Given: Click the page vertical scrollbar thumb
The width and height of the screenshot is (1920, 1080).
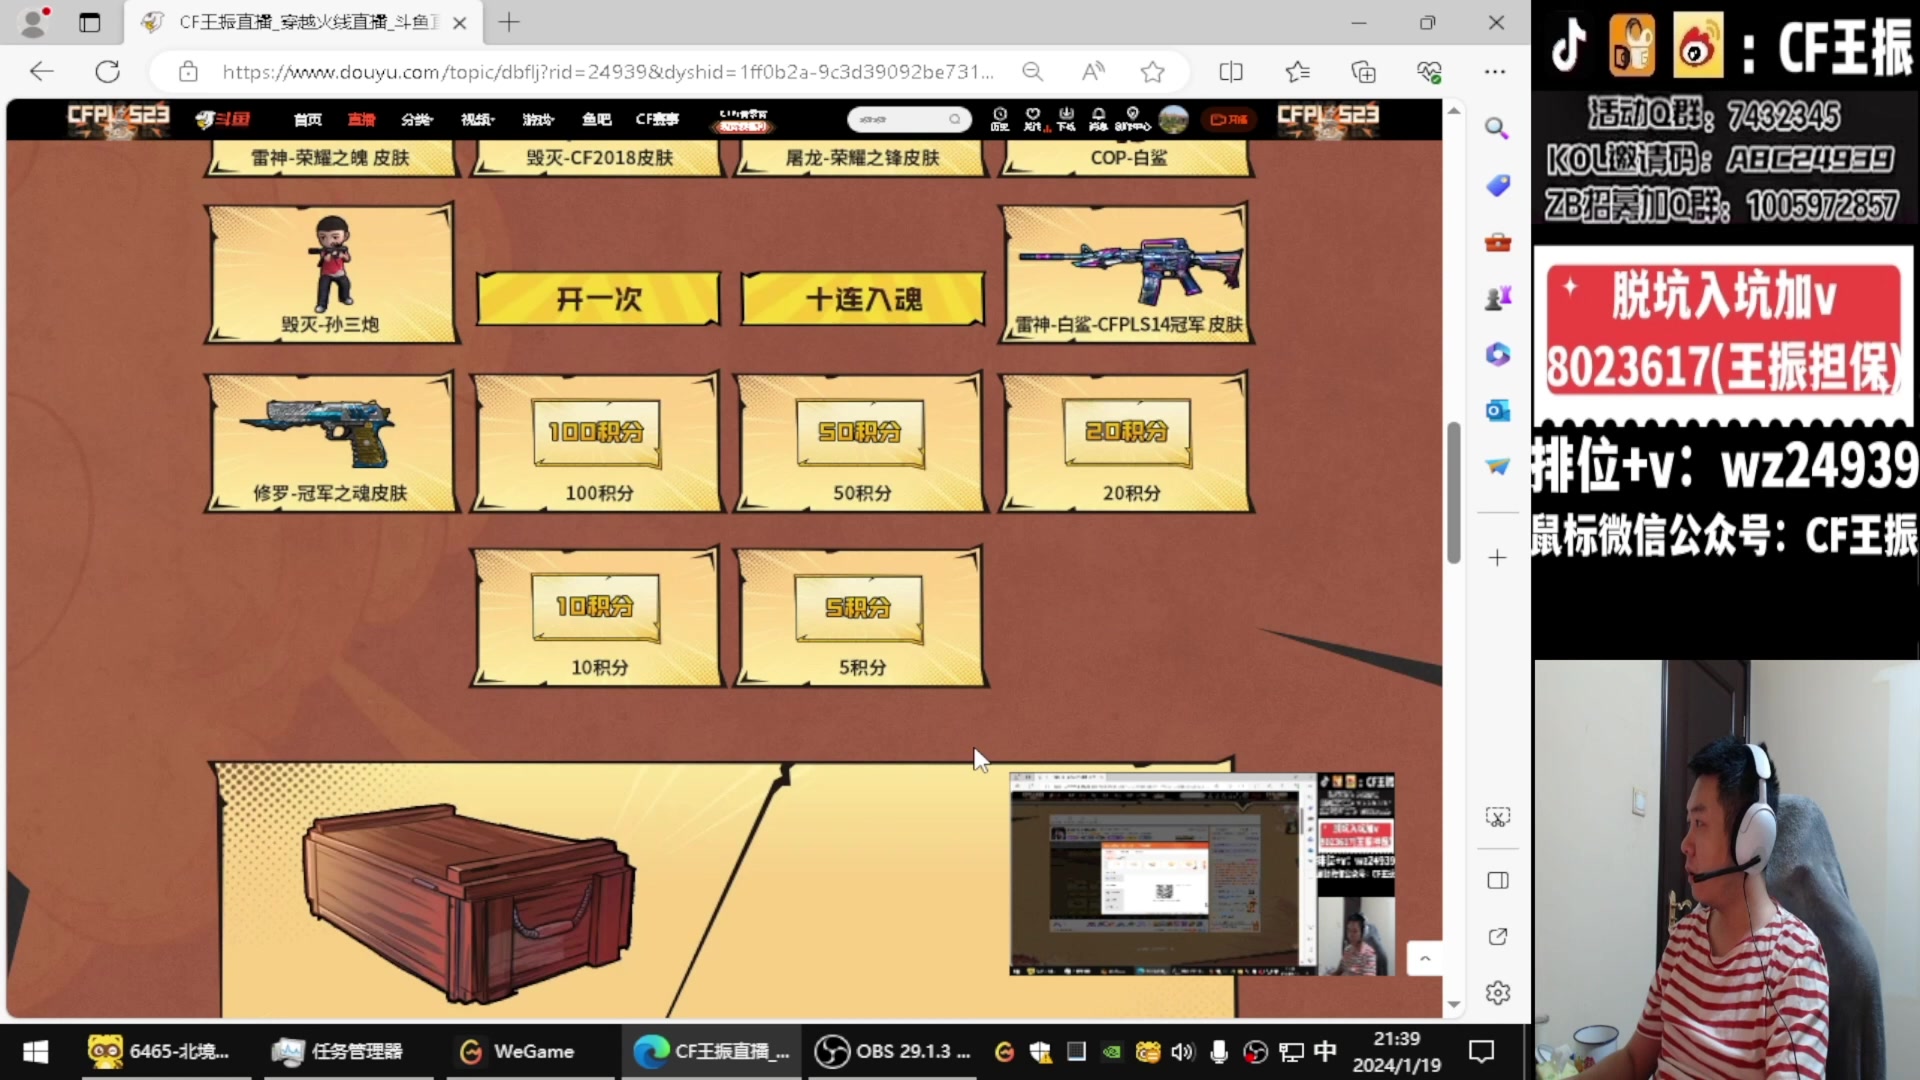Looking at the screenshot, I should coord(1454,492).
